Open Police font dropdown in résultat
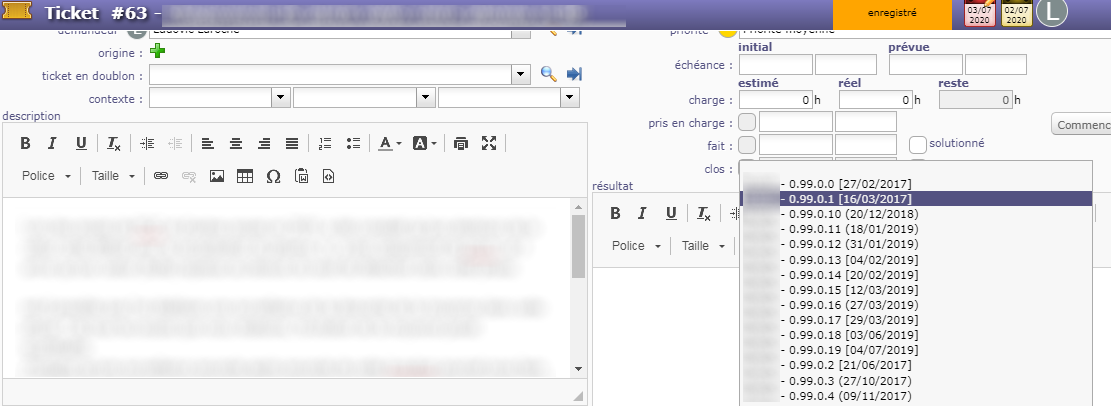This screenshot has width=1111, height=406. (x=636, y=246)
